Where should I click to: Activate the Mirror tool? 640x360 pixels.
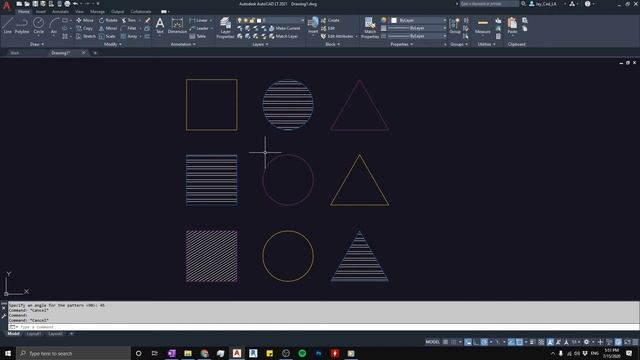coord(108,28)
